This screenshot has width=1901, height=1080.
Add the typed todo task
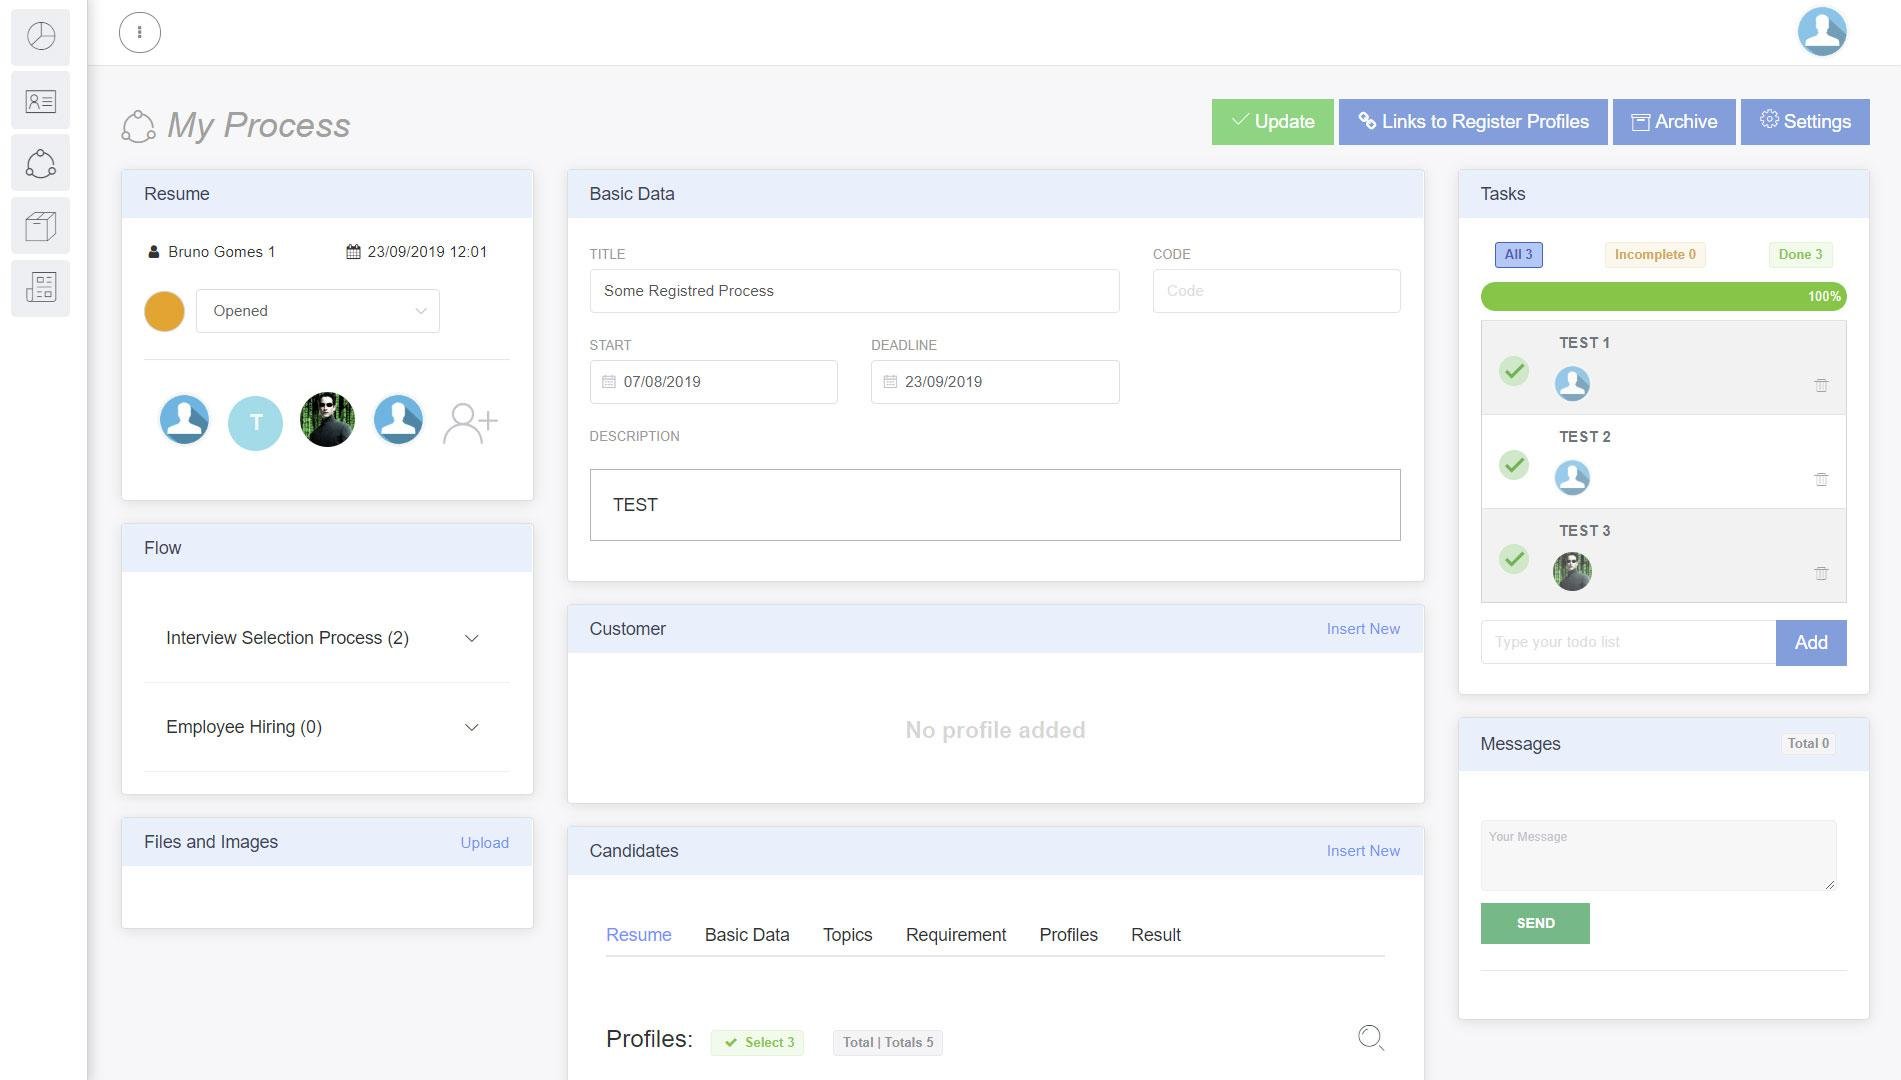[x=1811, y=643]
